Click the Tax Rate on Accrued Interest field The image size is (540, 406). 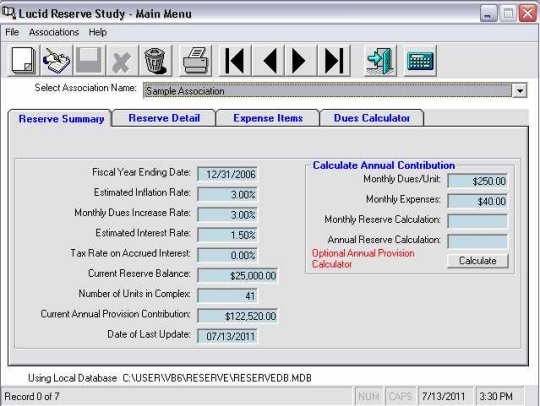pyautogui.click(x=227, y=255)
